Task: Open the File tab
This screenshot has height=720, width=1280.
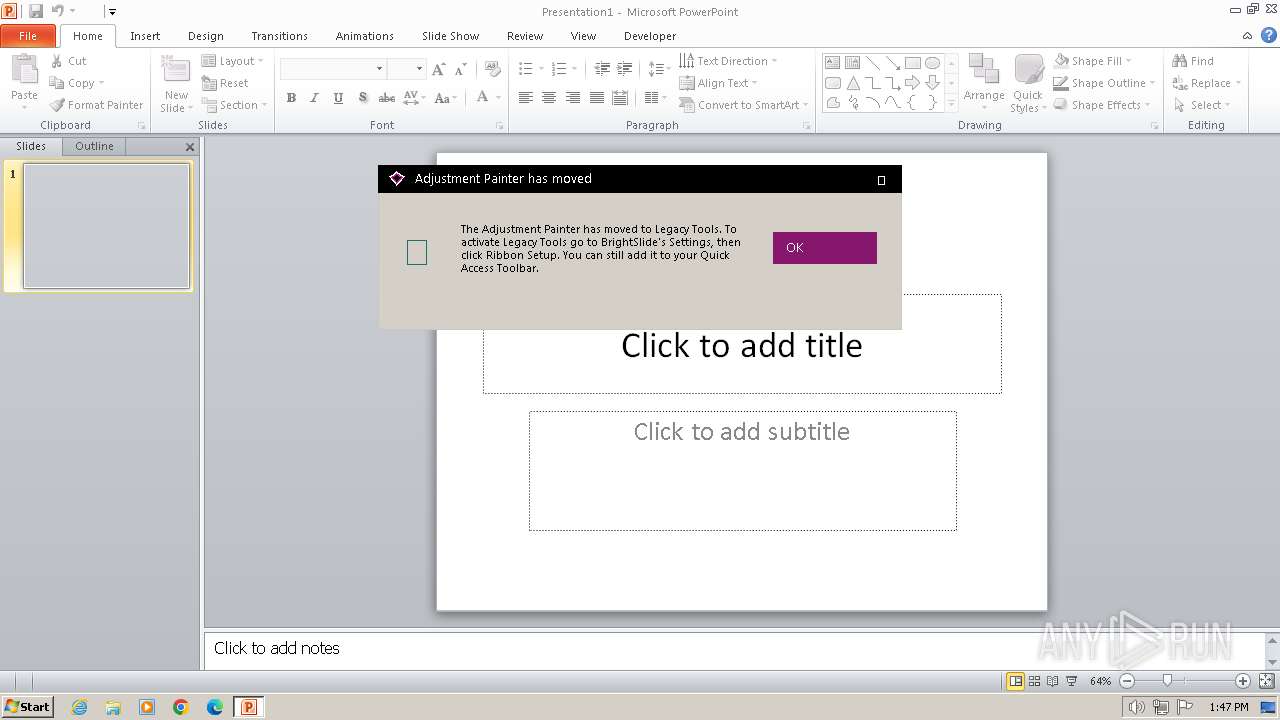Action: pos(28,36)
